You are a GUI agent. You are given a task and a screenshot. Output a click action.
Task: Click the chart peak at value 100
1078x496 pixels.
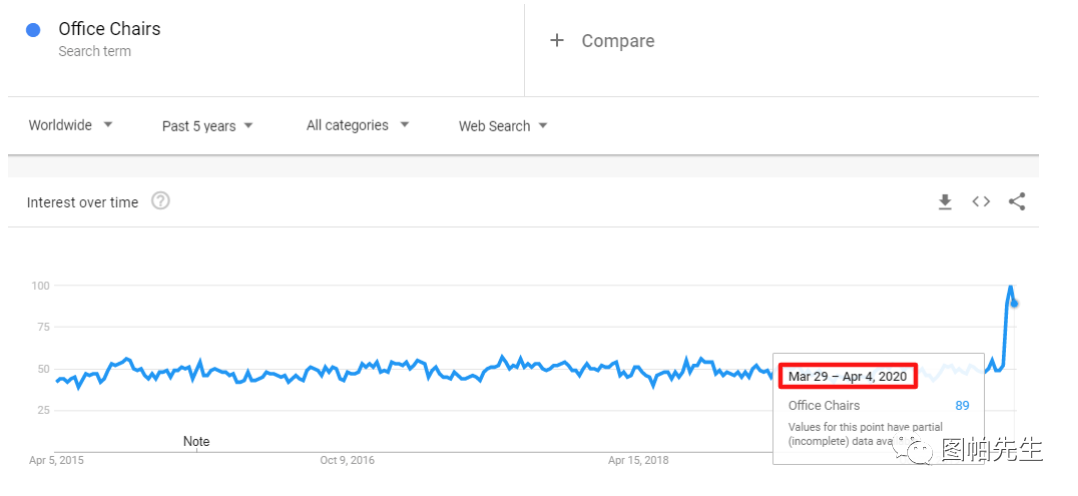[x=1010, y=287]
